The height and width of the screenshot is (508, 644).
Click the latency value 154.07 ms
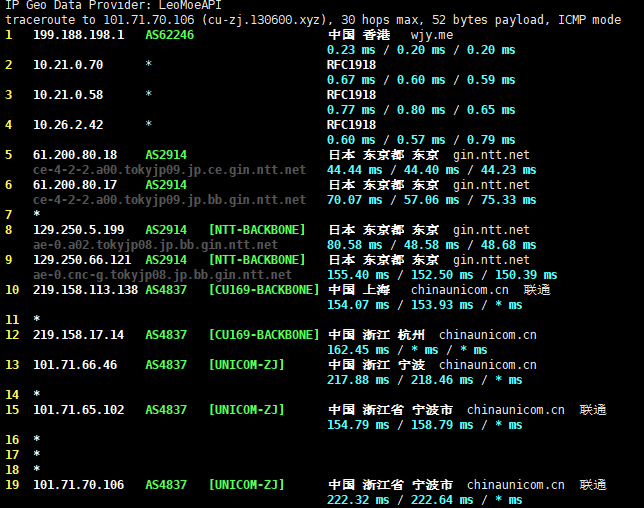(358, 305)
